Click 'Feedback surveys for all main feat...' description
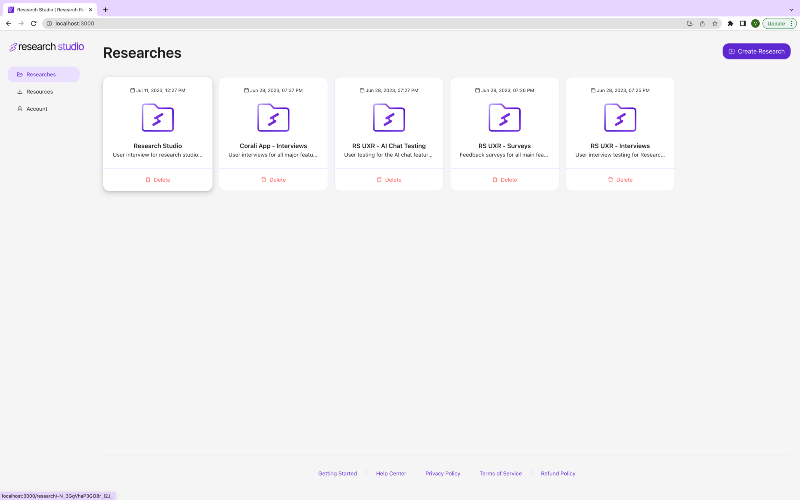Image resolution: width=800 pixels, height=500 pixels. (505, 155)
